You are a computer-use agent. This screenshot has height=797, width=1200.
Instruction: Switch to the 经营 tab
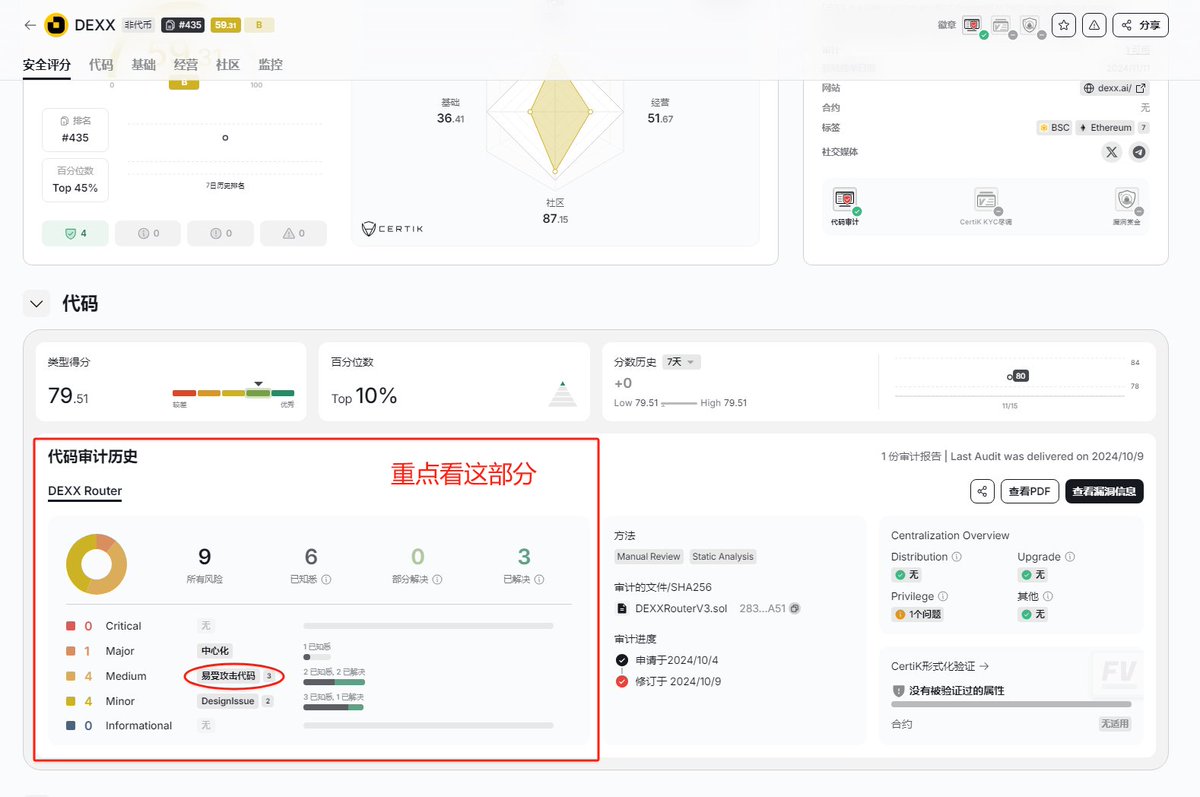(186, 65)
